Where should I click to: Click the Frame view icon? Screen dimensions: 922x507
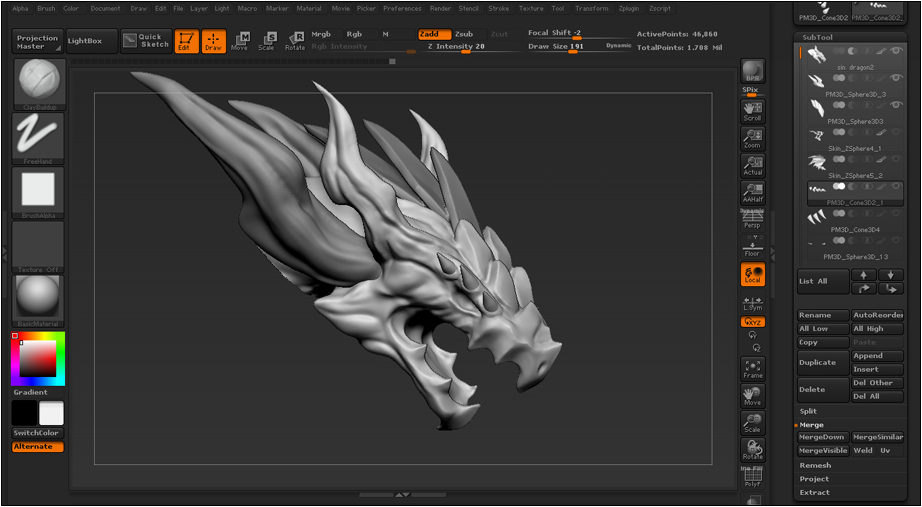pos(753,369)
